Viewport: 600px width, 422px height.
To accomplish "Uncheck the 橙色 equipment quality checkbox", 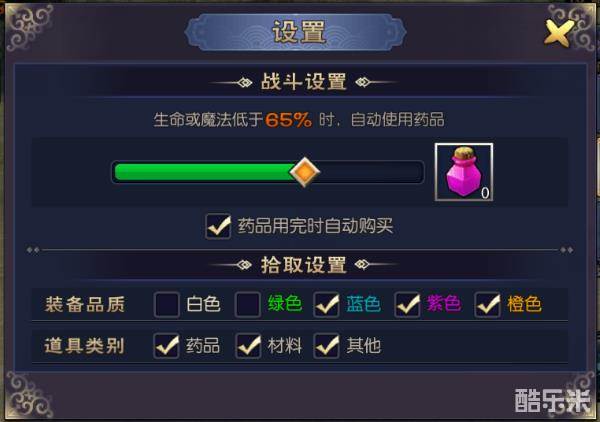I will (488, 305).
